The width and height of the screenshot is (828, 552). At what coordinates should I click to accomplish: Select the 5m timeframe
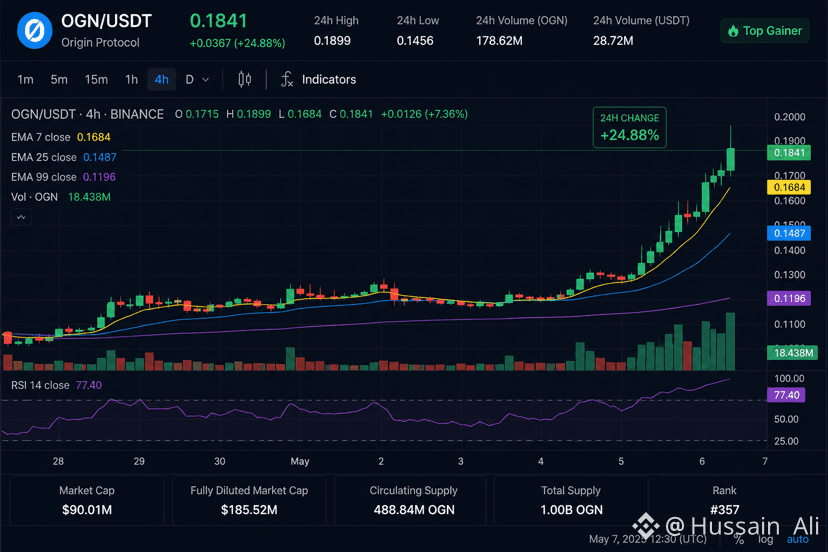click(x=59, y=80)
